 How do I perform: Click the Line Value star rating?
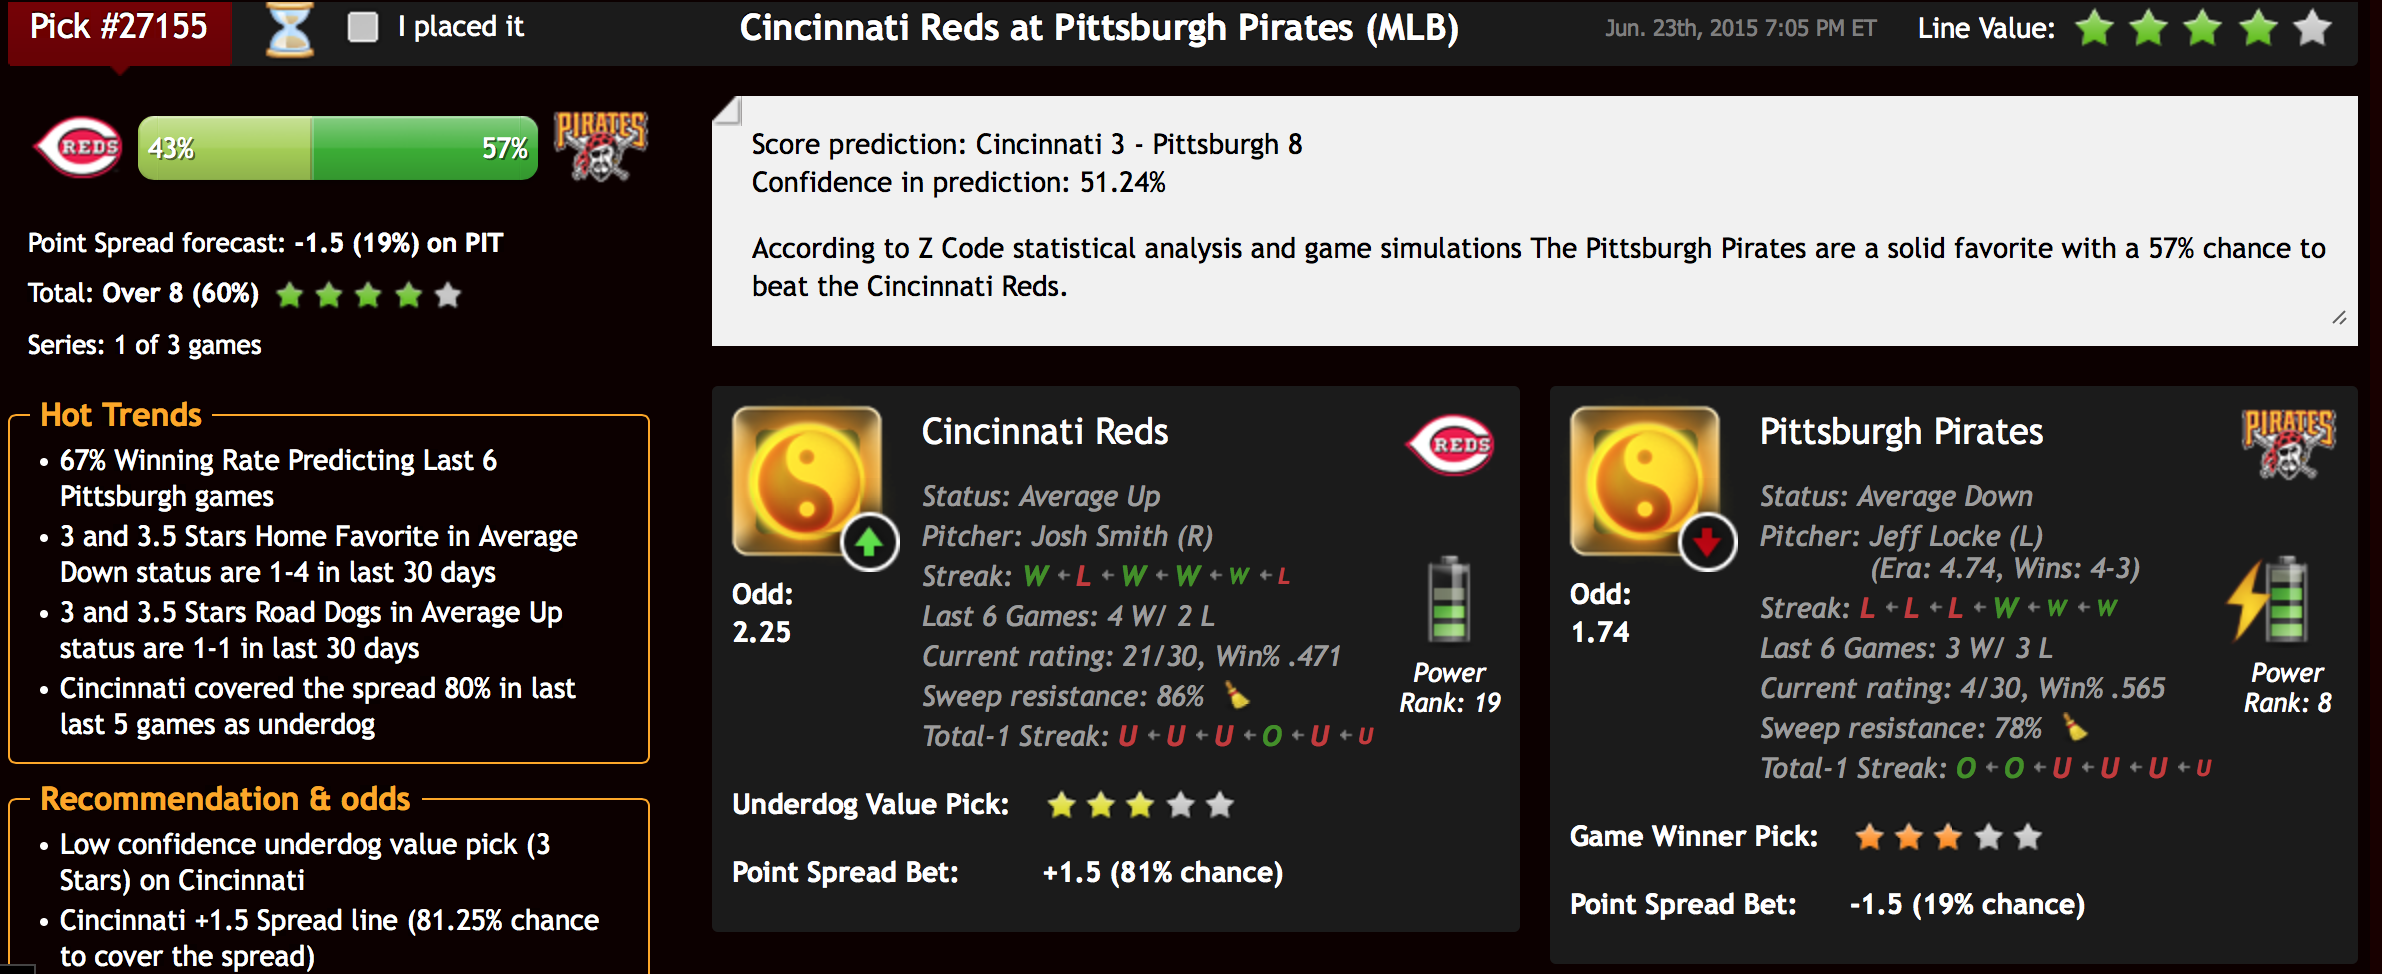[x=2203, y=28]
